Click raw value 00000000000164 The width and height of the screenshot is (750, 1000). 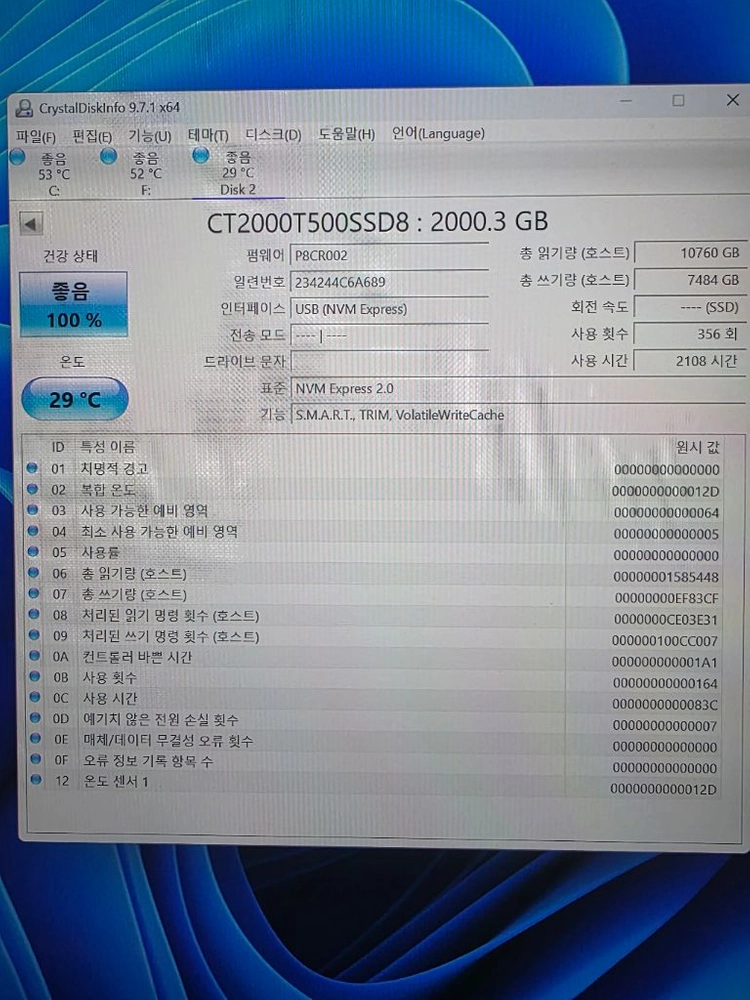pyautogui.click(x=665, y=683)
